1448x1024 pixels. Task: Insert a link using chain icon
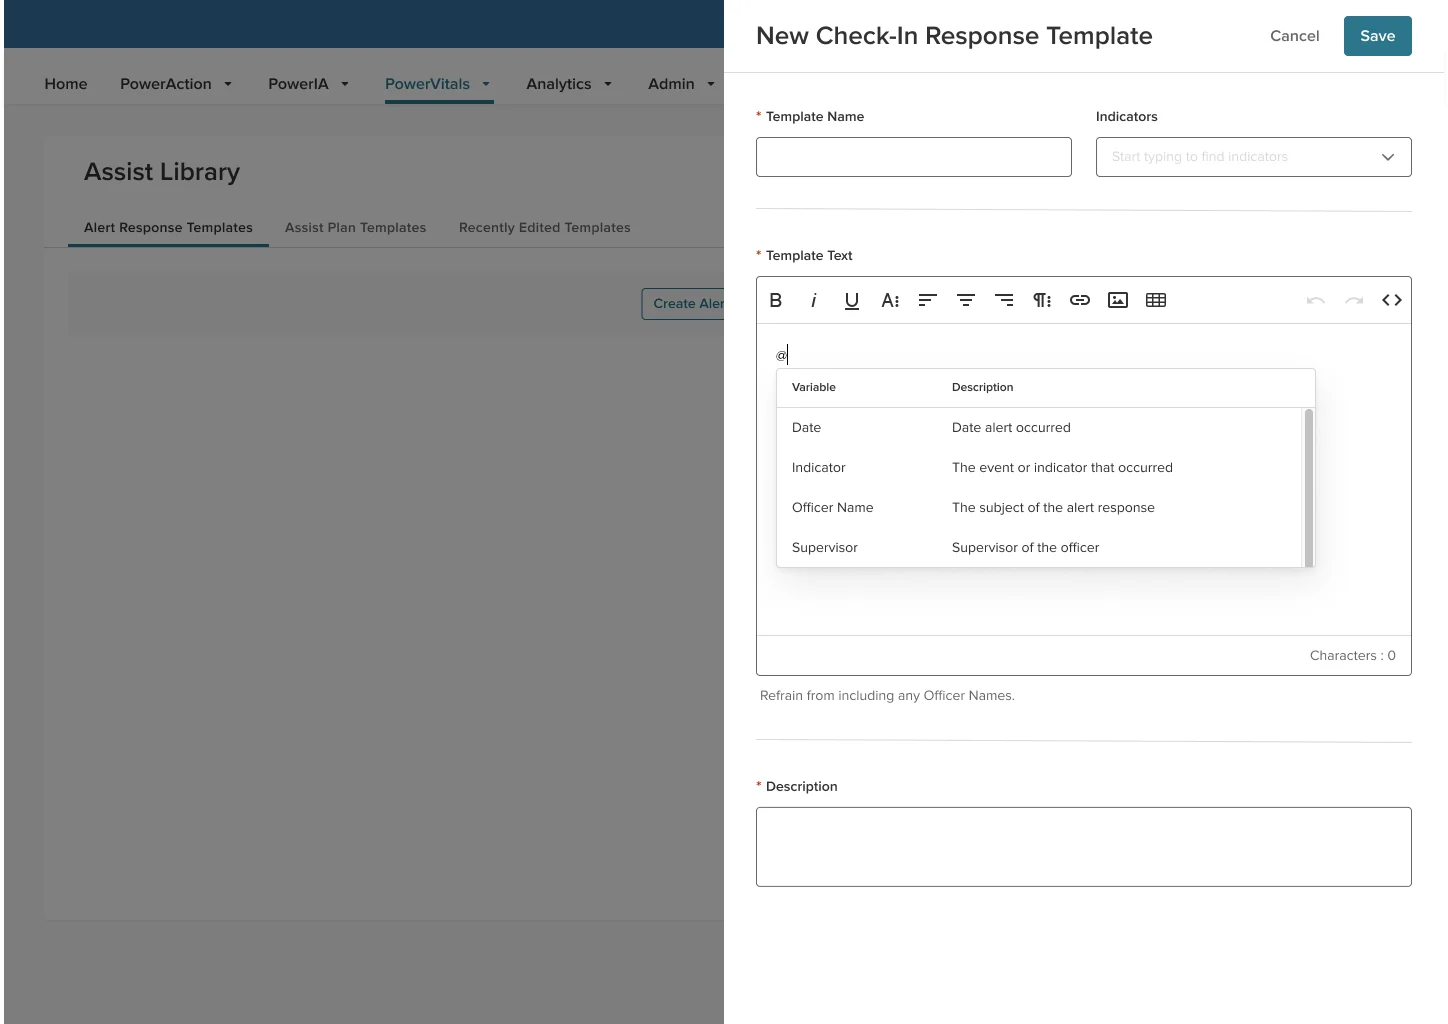click(x=1080, y=300)
